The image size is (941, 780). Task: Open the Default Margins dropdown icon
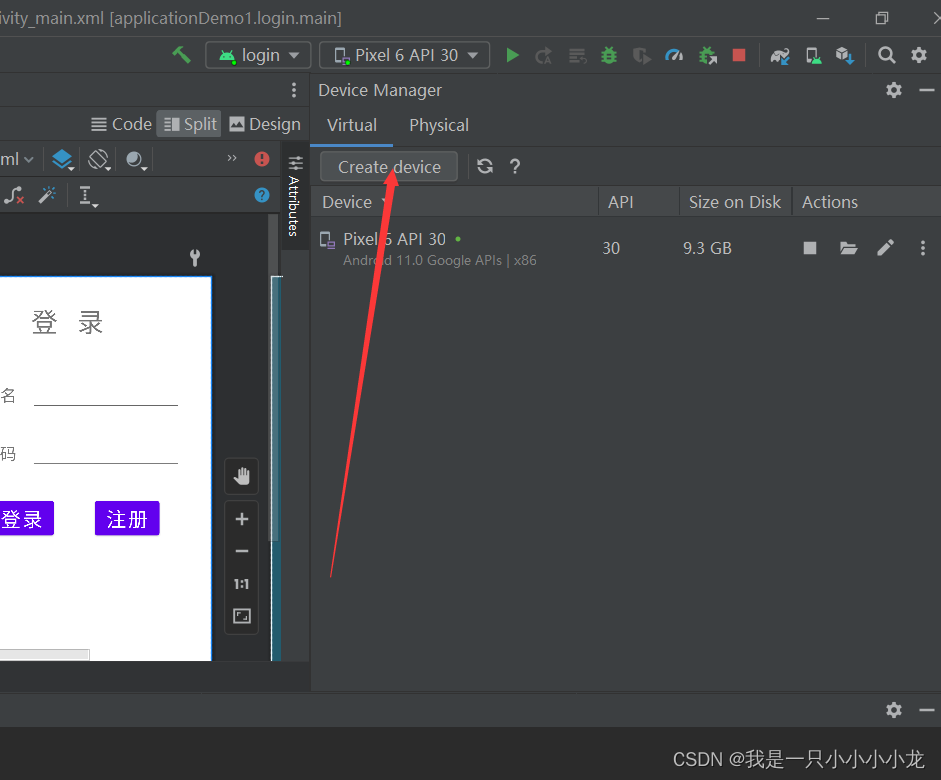pos(88,196)
